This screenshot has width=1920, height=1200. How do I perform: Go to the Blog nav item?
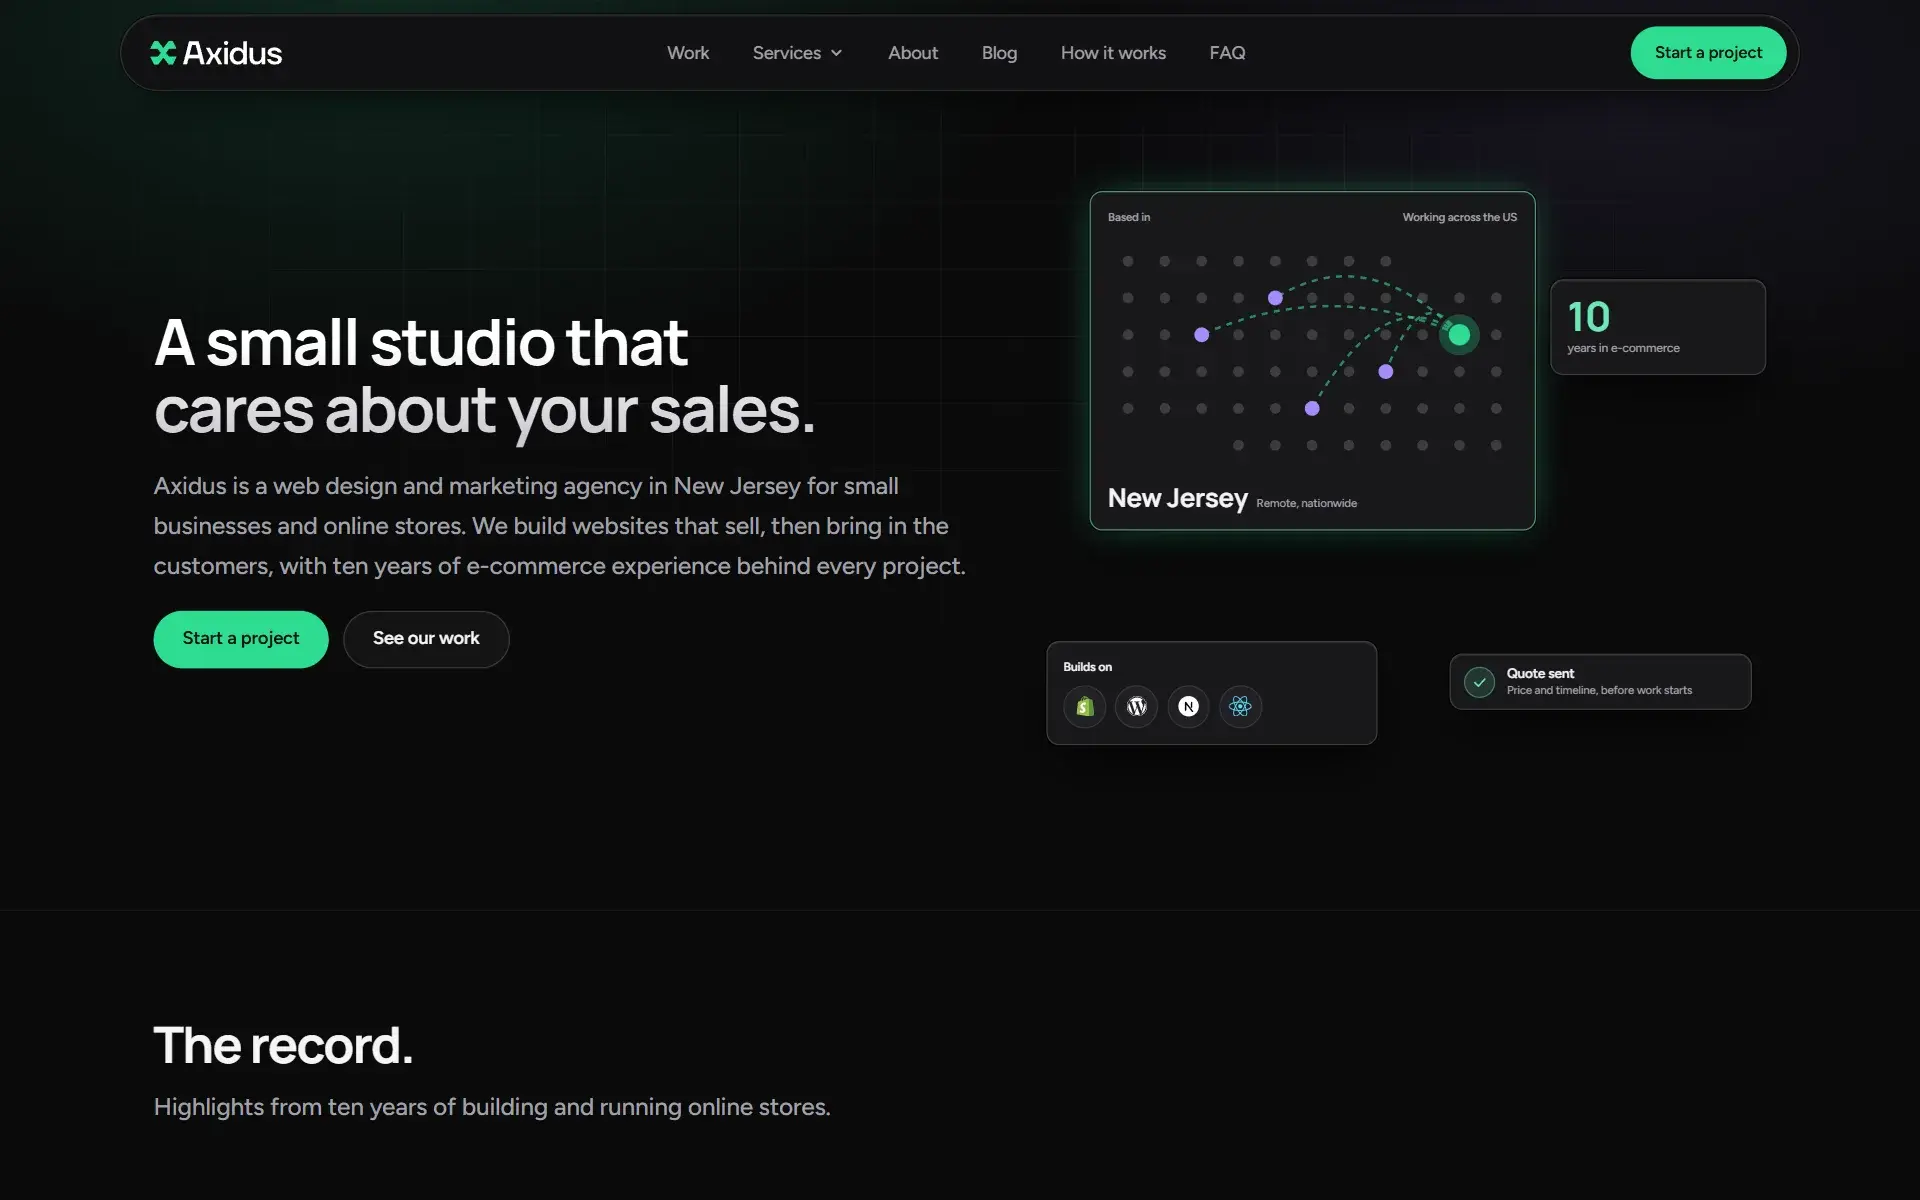(999, 53)
